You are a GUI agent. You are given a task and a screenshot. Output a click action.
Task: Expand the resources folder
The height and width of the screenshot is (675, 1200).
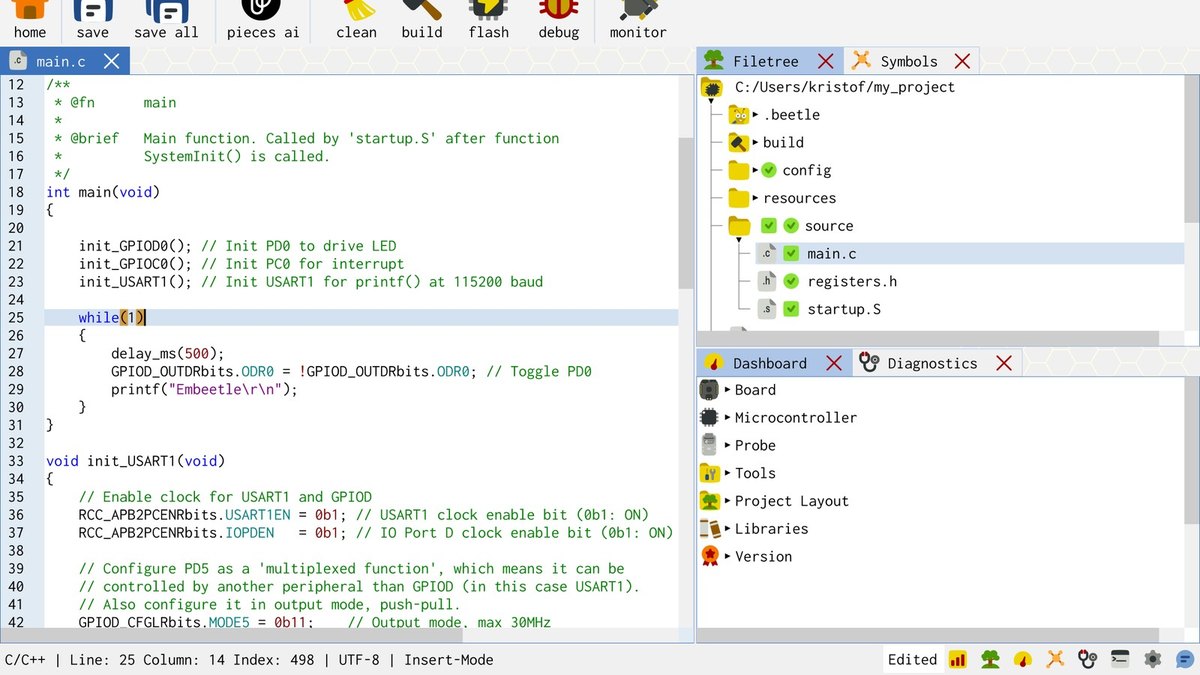click(x=755, y=198)
